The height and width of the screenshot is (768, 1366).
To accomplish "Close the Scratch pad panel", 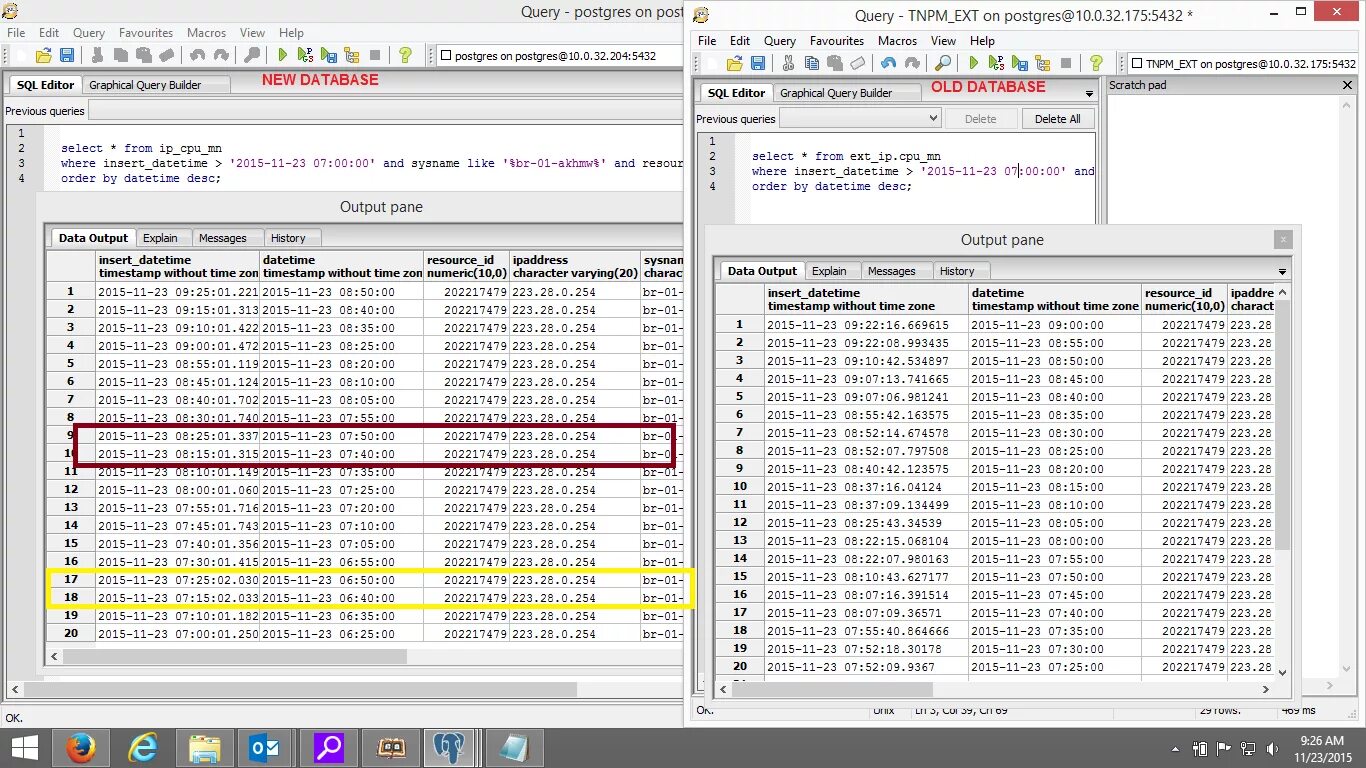I will (1347, 85).
